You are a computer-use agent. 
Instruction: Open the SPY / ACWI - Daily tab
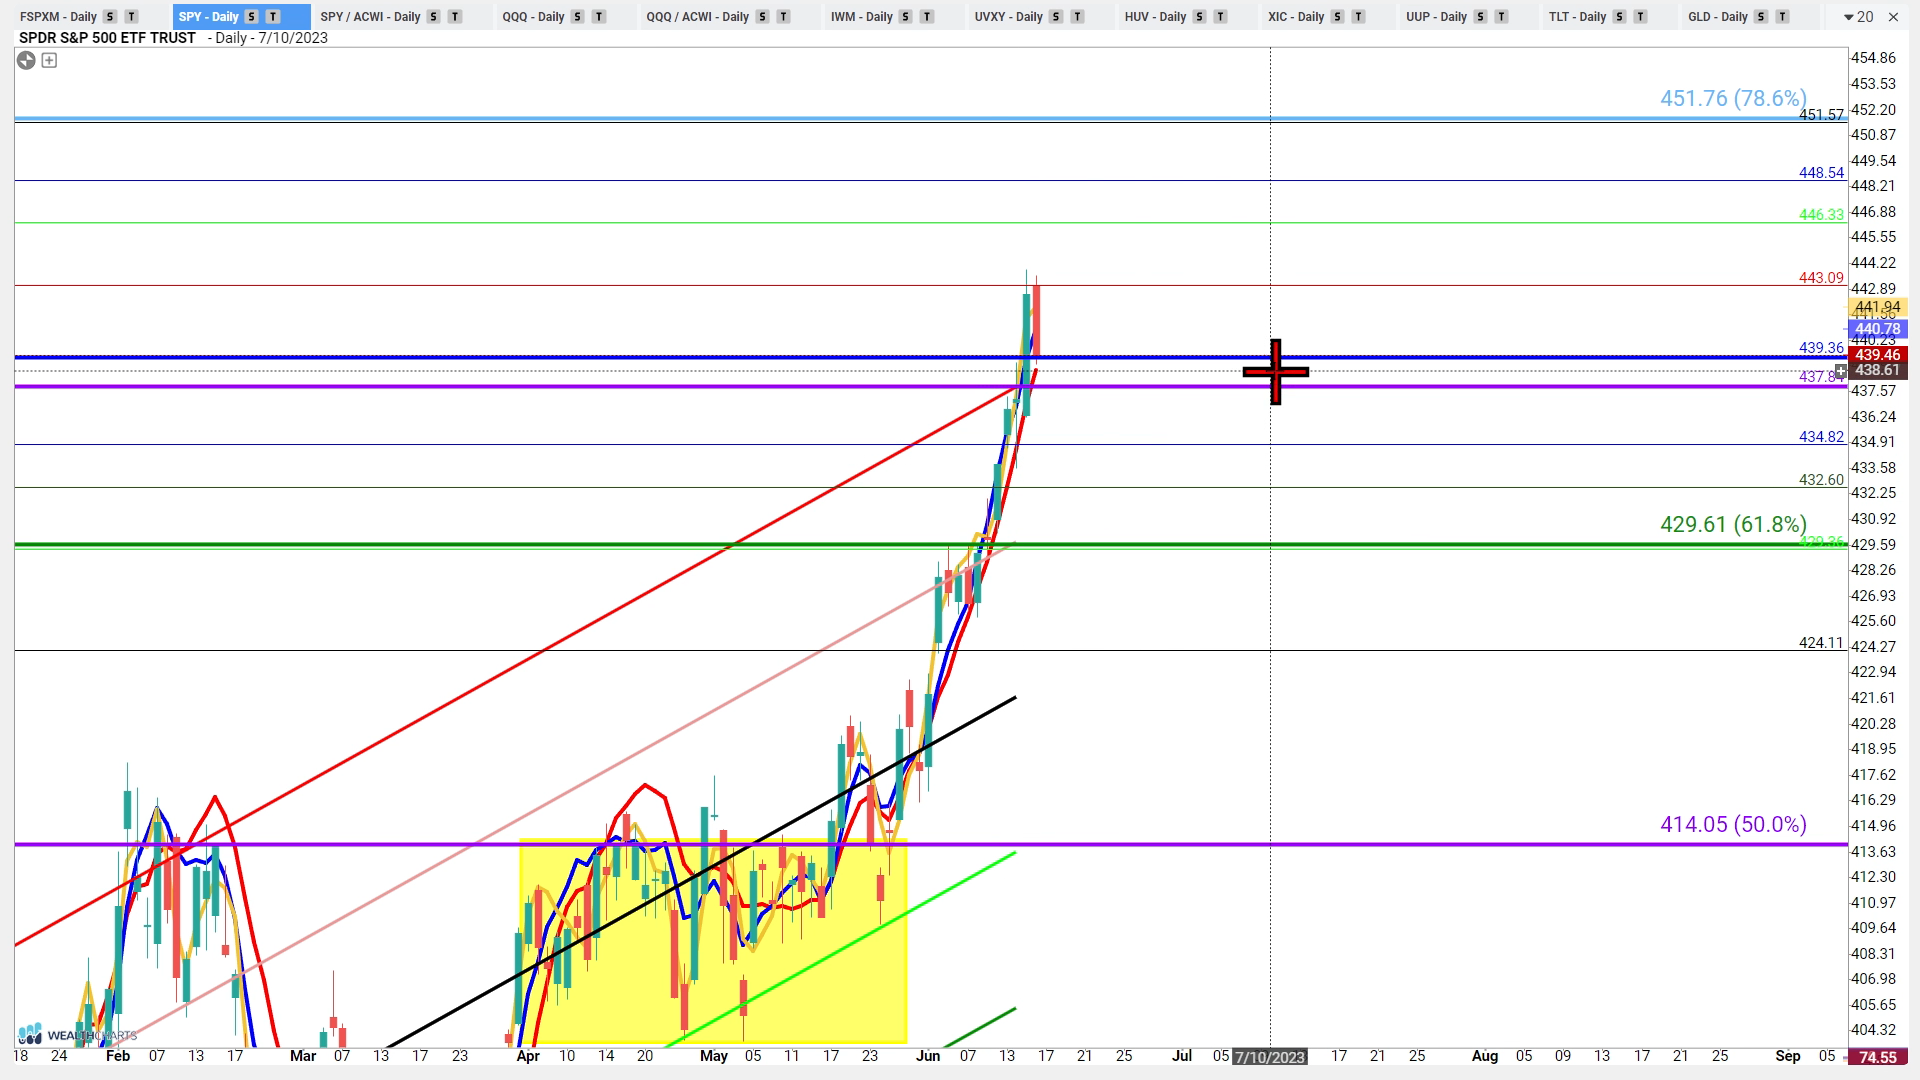pos(370,17)
